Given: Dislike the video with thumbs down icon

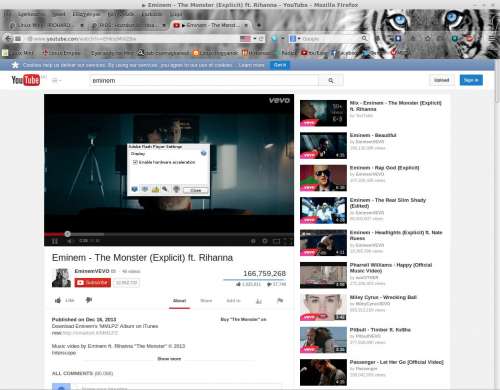Looking at the screenshot, I should coord(89,300).
